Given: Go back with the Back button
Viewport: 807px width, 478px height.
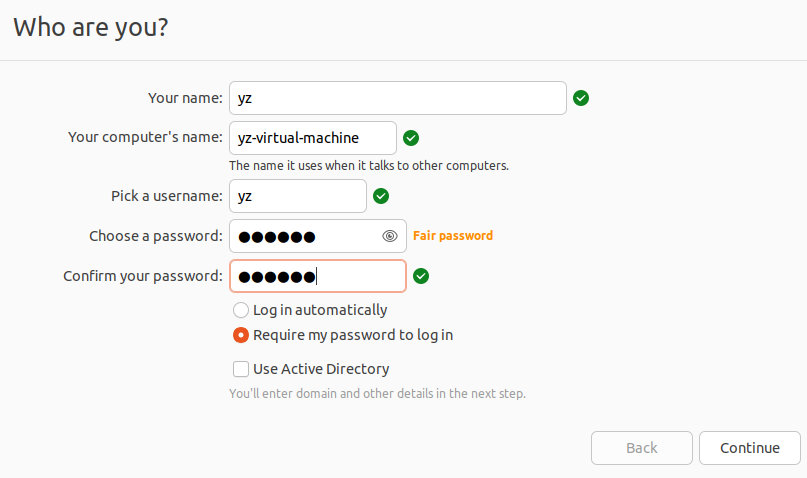Looking at the screenshot, I should click(x=641, y=448).
